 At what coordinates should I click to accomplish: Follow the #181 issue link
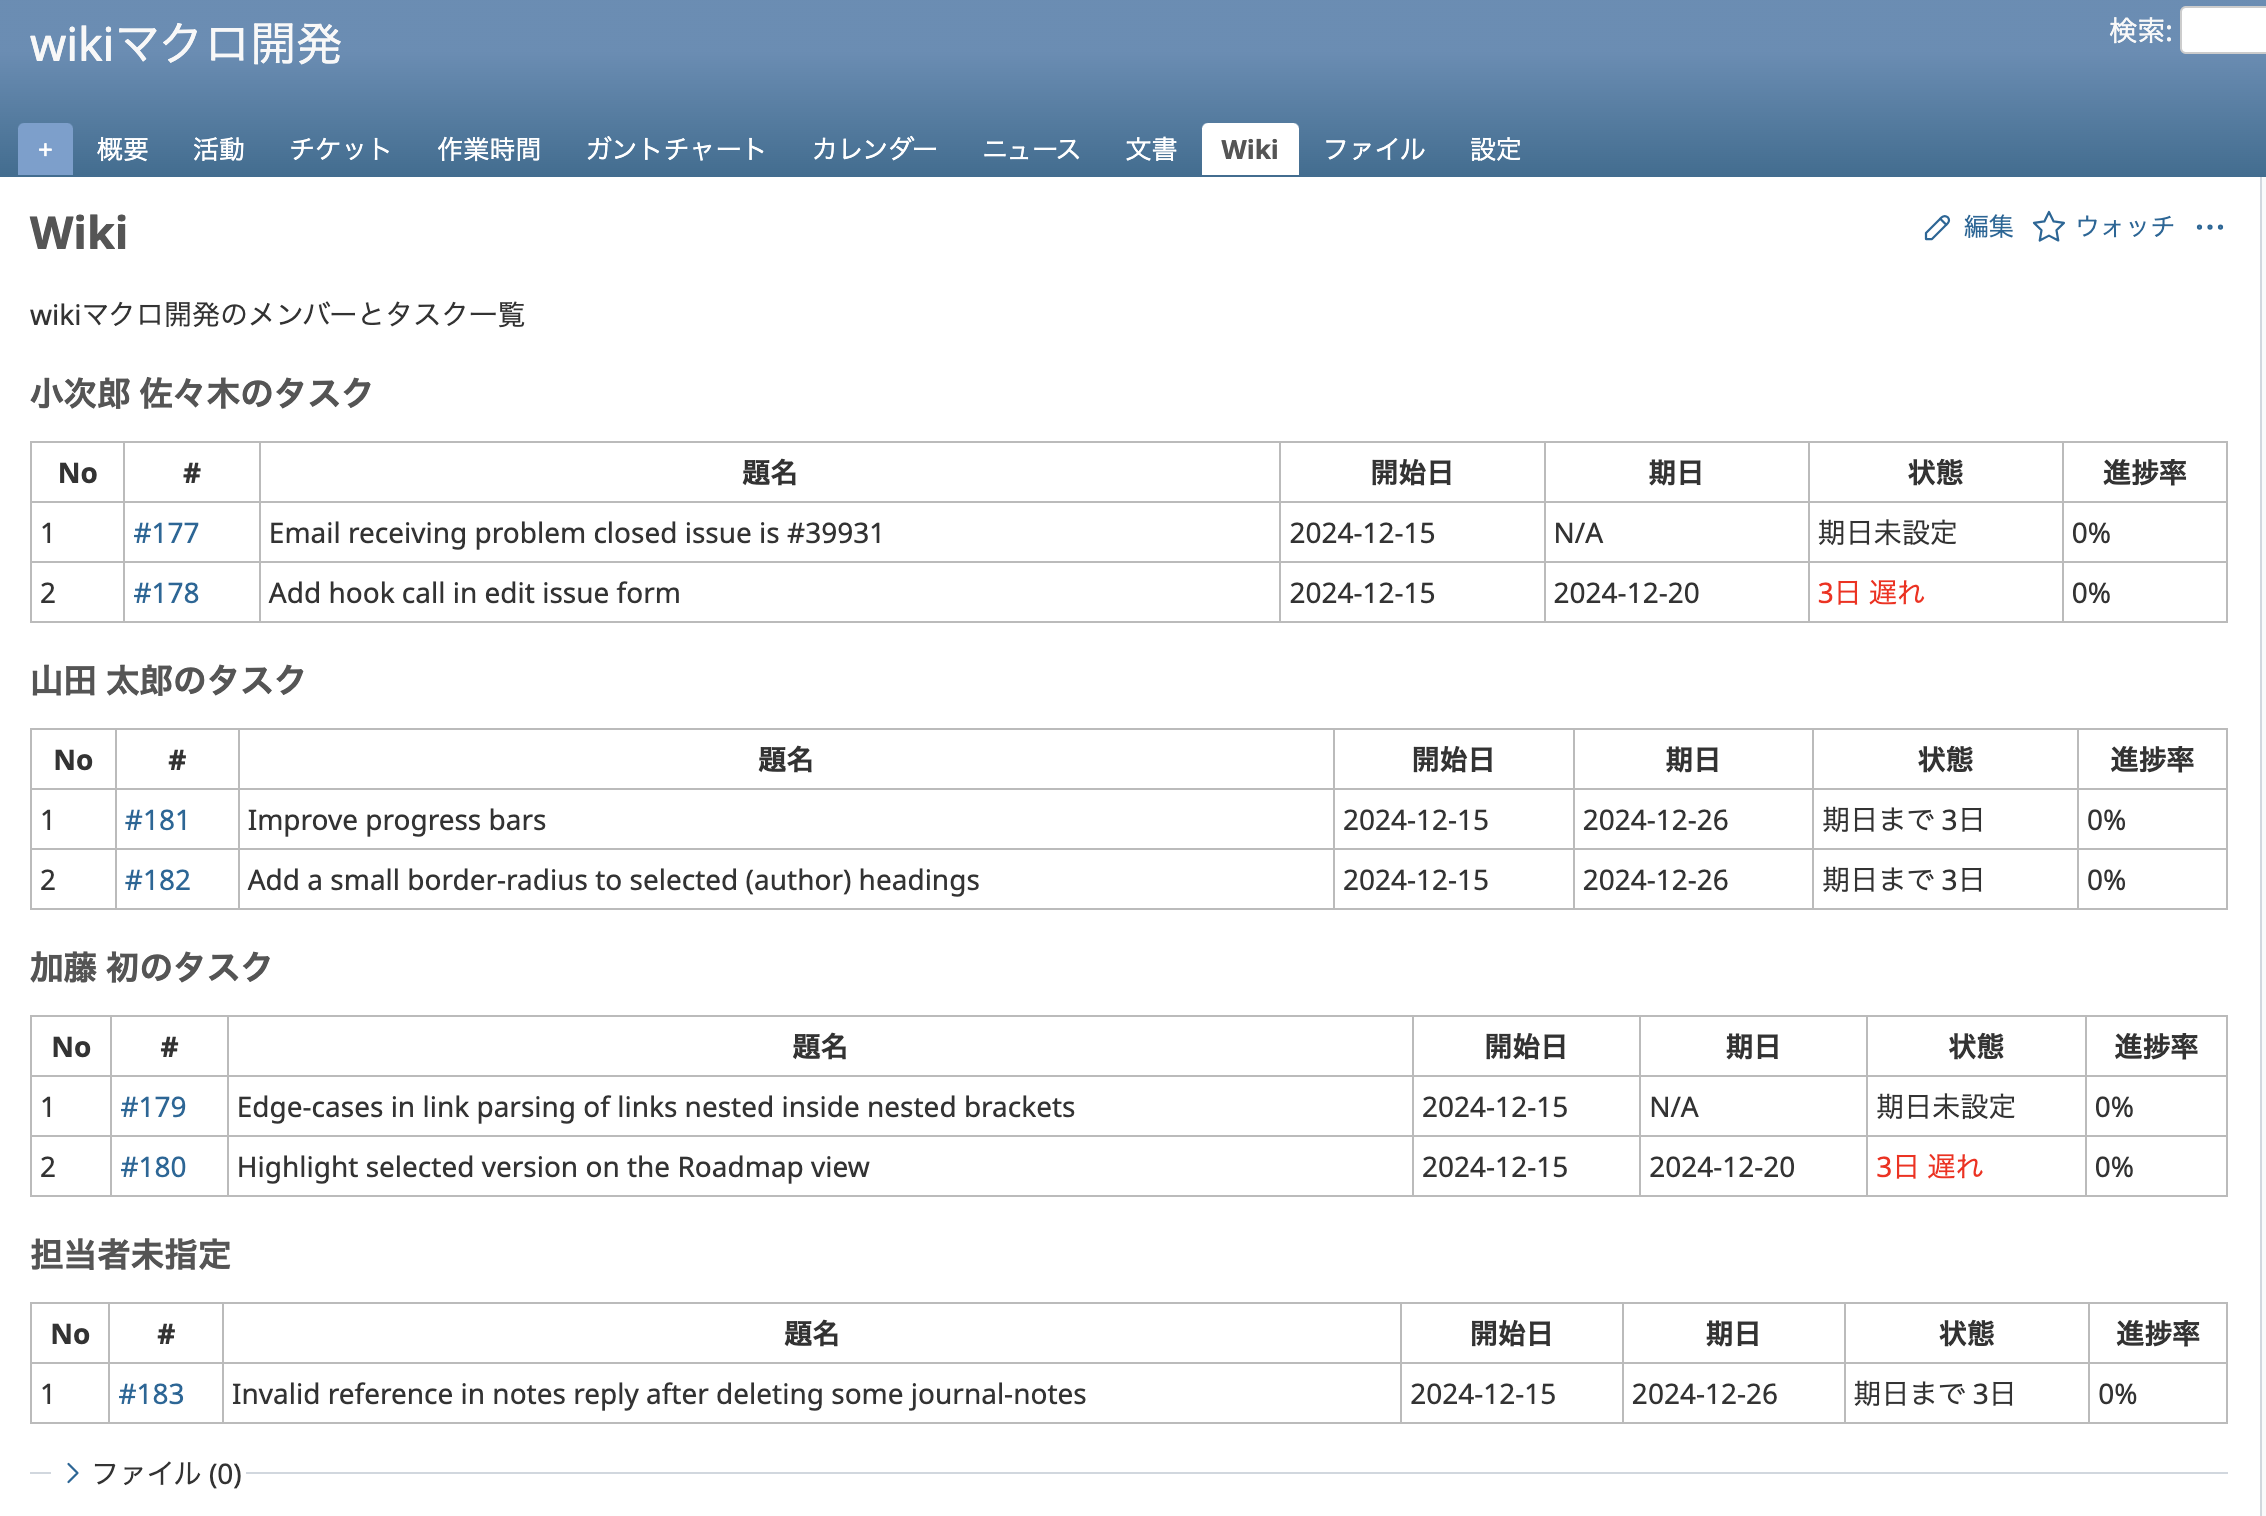157,820
